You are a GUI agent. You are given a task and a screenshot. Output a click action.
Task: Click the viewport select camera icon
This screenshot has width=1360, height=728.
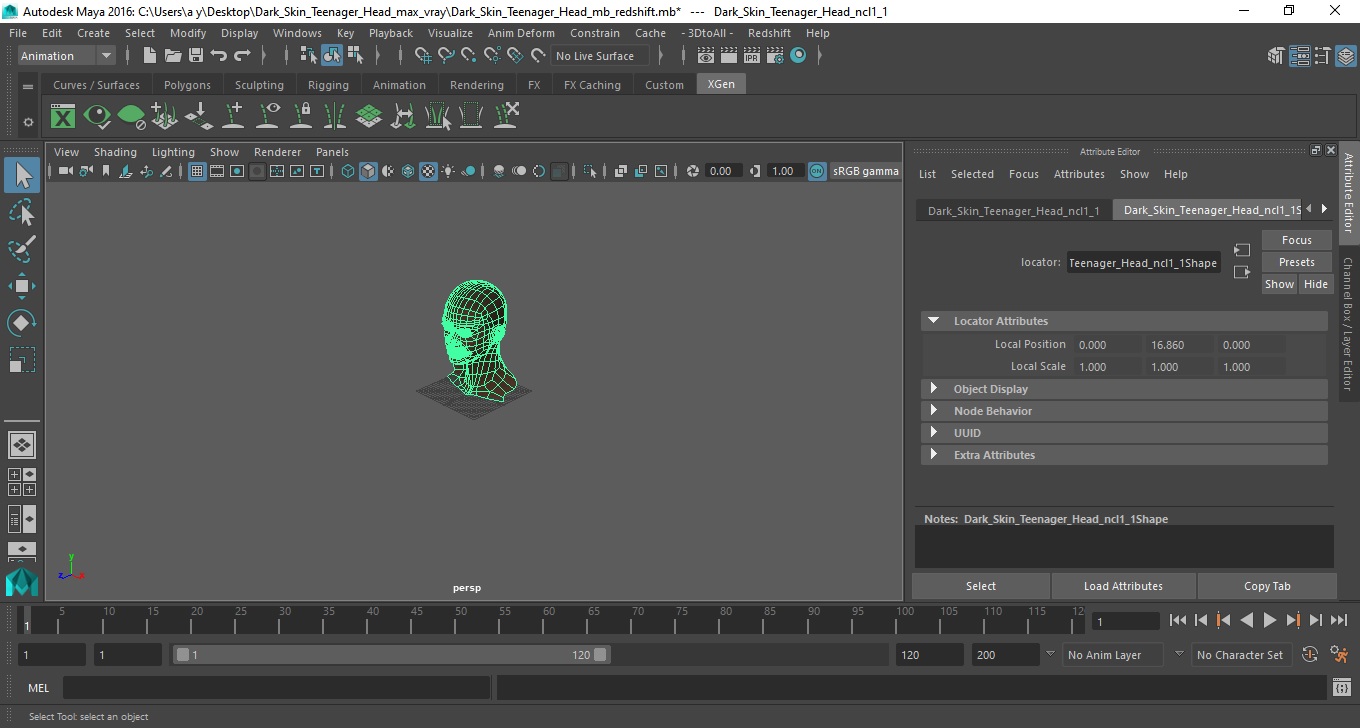point(65,171)
